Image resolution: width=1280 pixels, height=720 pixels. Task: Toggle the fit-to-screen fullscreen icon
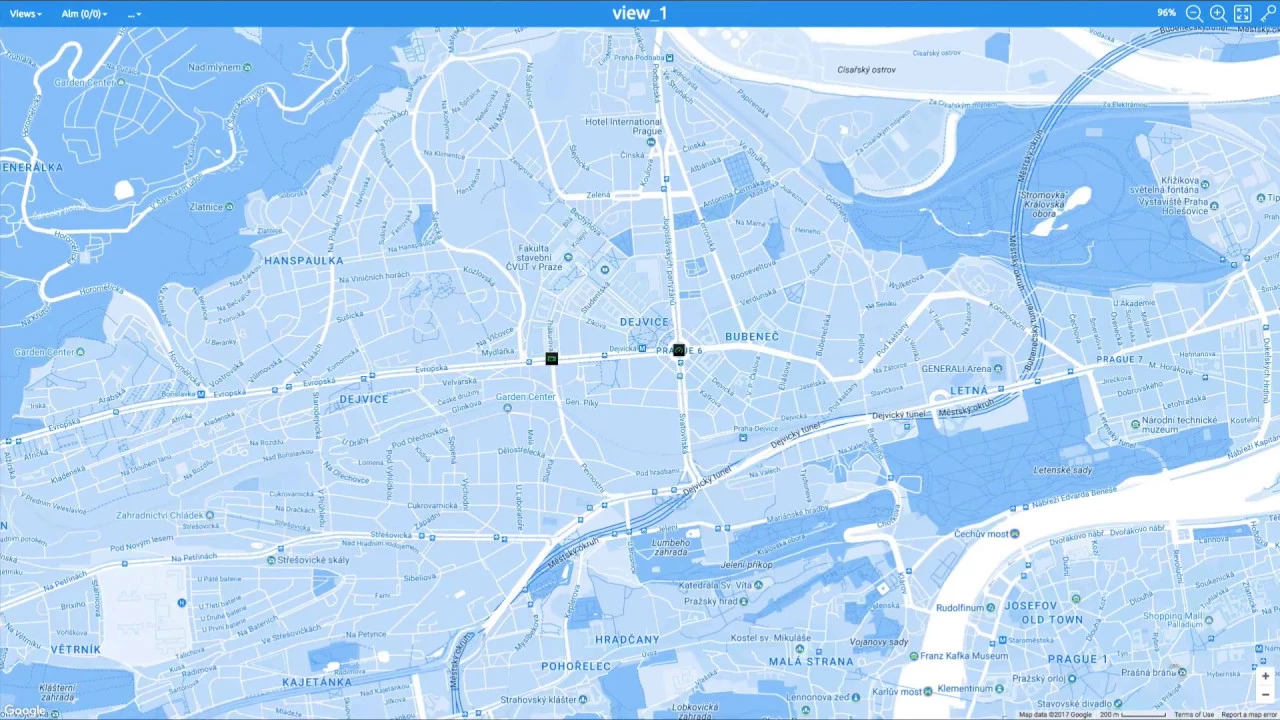(x=1243, y=13)
